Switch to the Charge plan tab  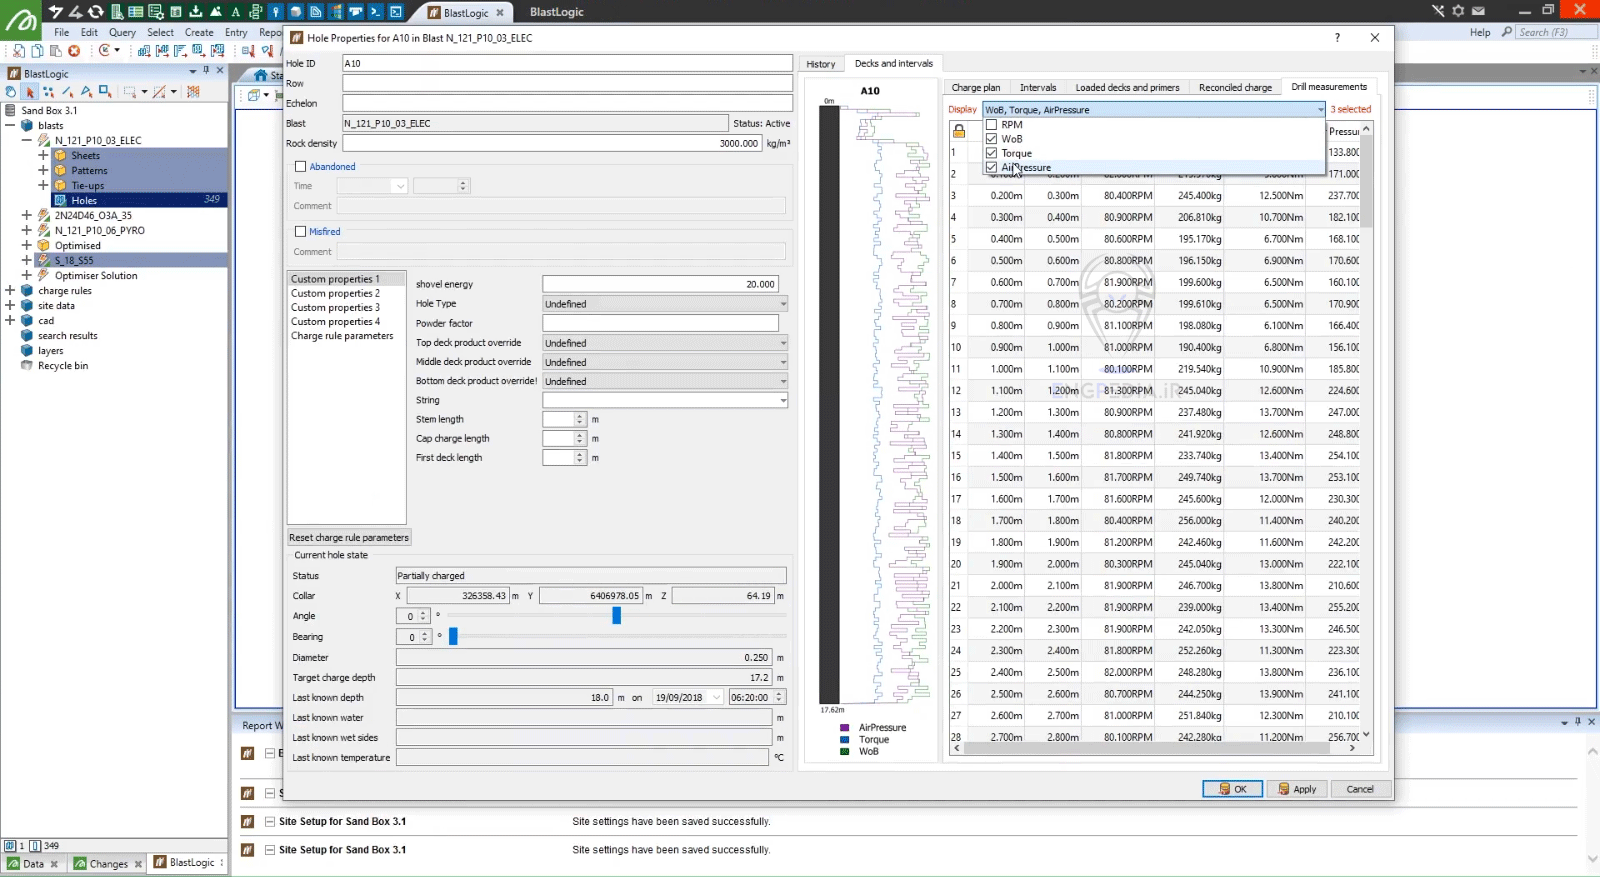[976, 88]
